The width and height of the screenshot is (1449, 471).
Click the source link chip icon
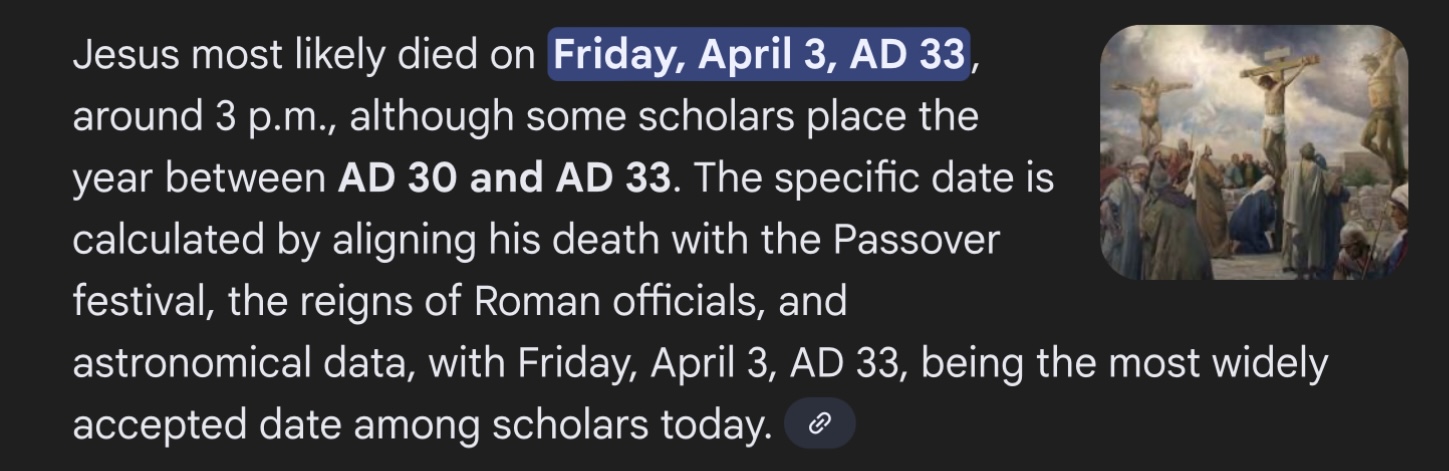click(820, 424)
